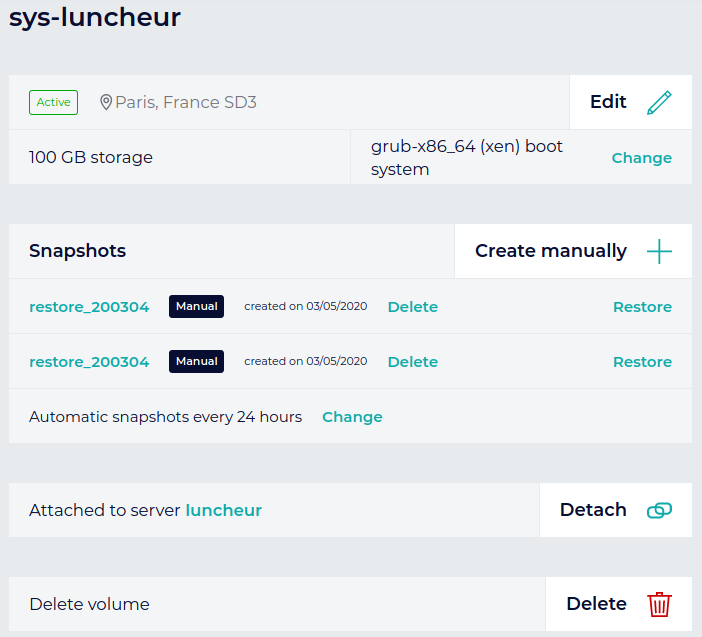Screen dimensions: 702x637
Task: Click the pencil edit icon
Action: (x=659, y=102)
